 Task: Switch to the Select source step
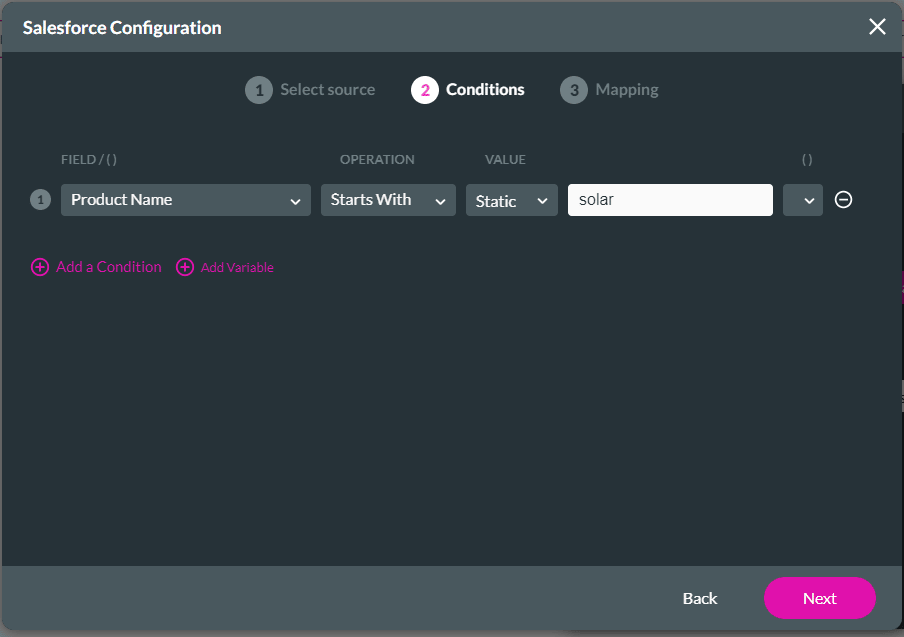coord(327,89)
